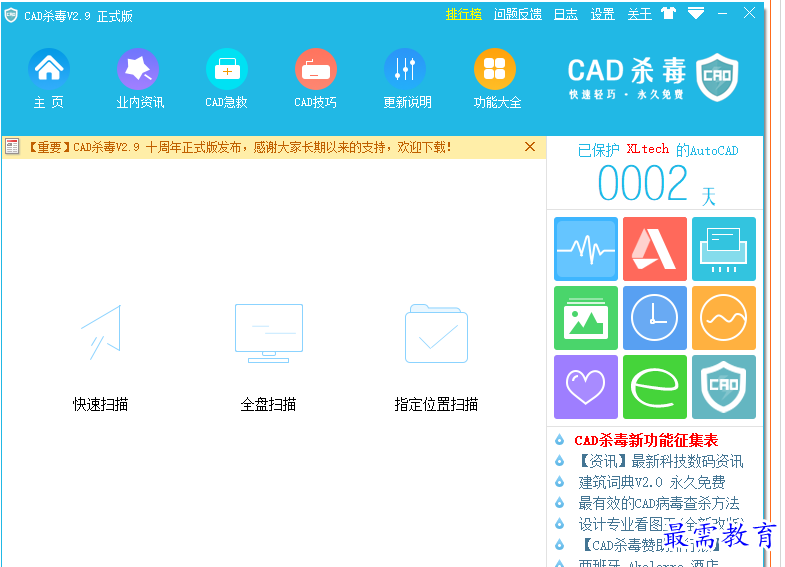Open the CAD急救 first-aid kit icon
The height and width of the screenshot is (567, 785).
pyautogui.click(x=227, y=69)
